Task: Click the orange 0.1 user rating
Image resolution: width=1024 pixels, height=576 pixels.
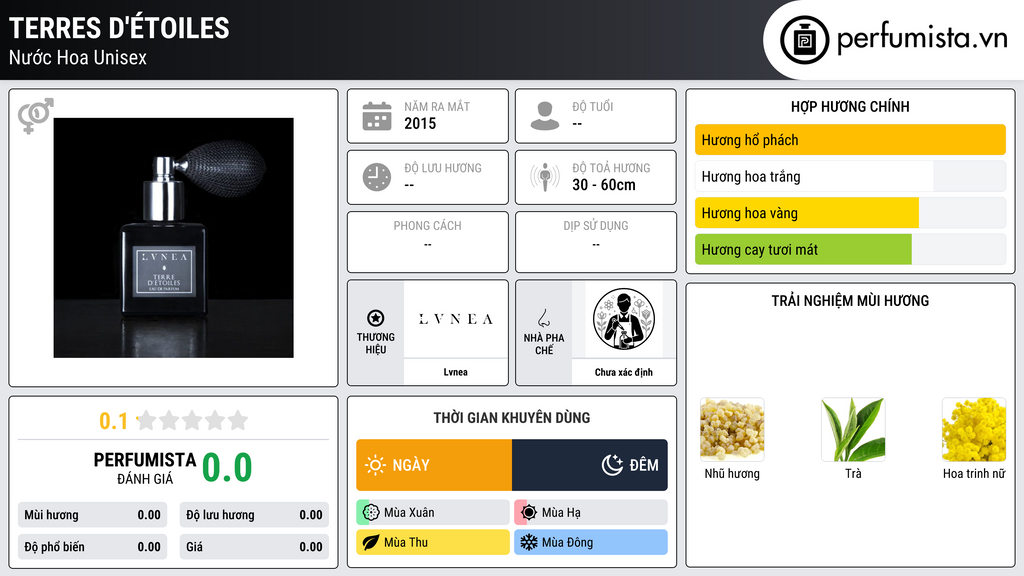Action: [x=113, y=421]
